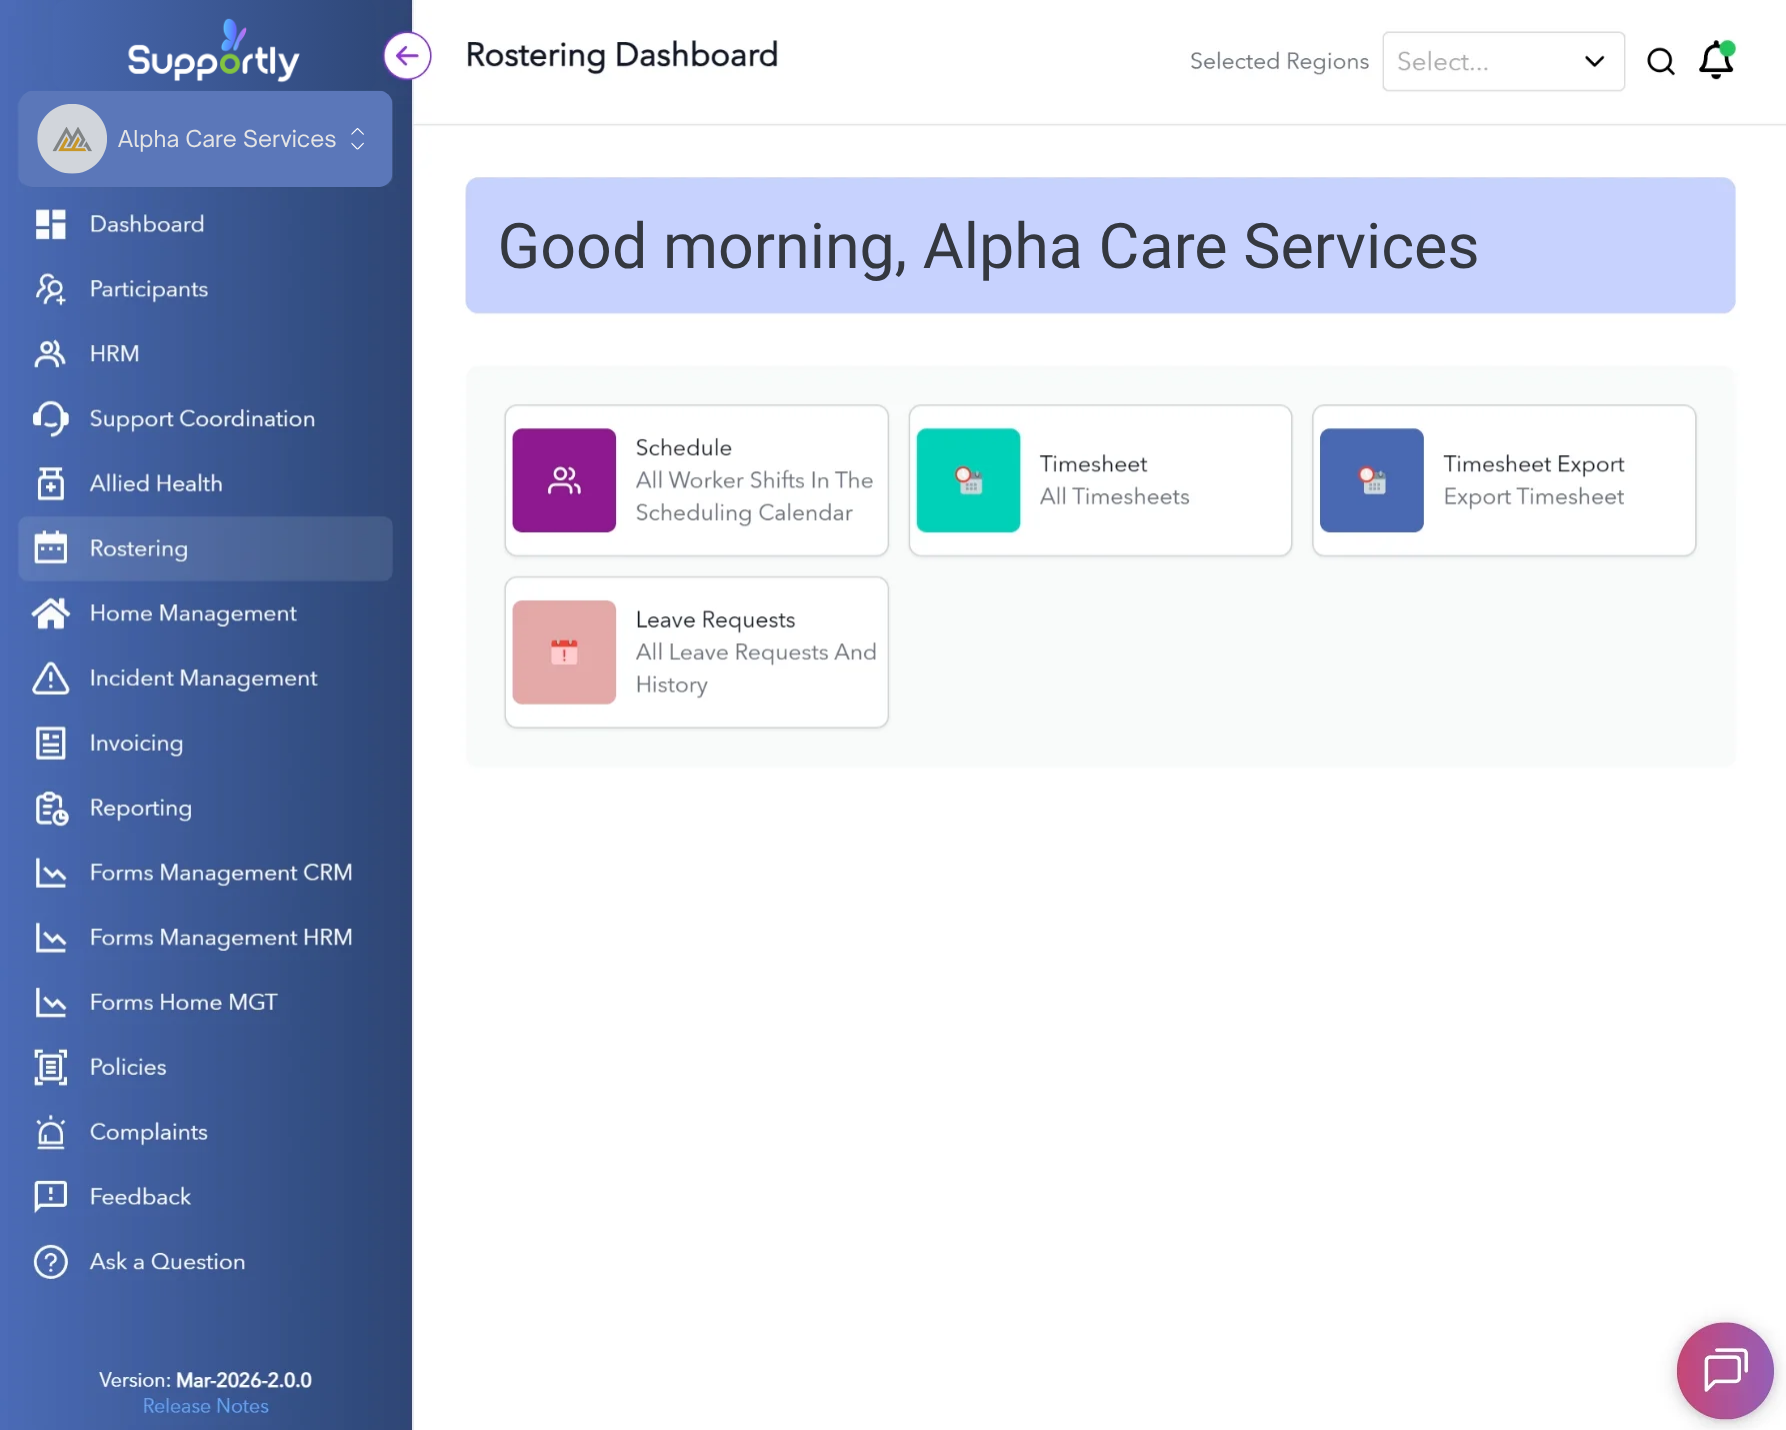
Task: Open the Leave Requests card title
Action: 716,620
